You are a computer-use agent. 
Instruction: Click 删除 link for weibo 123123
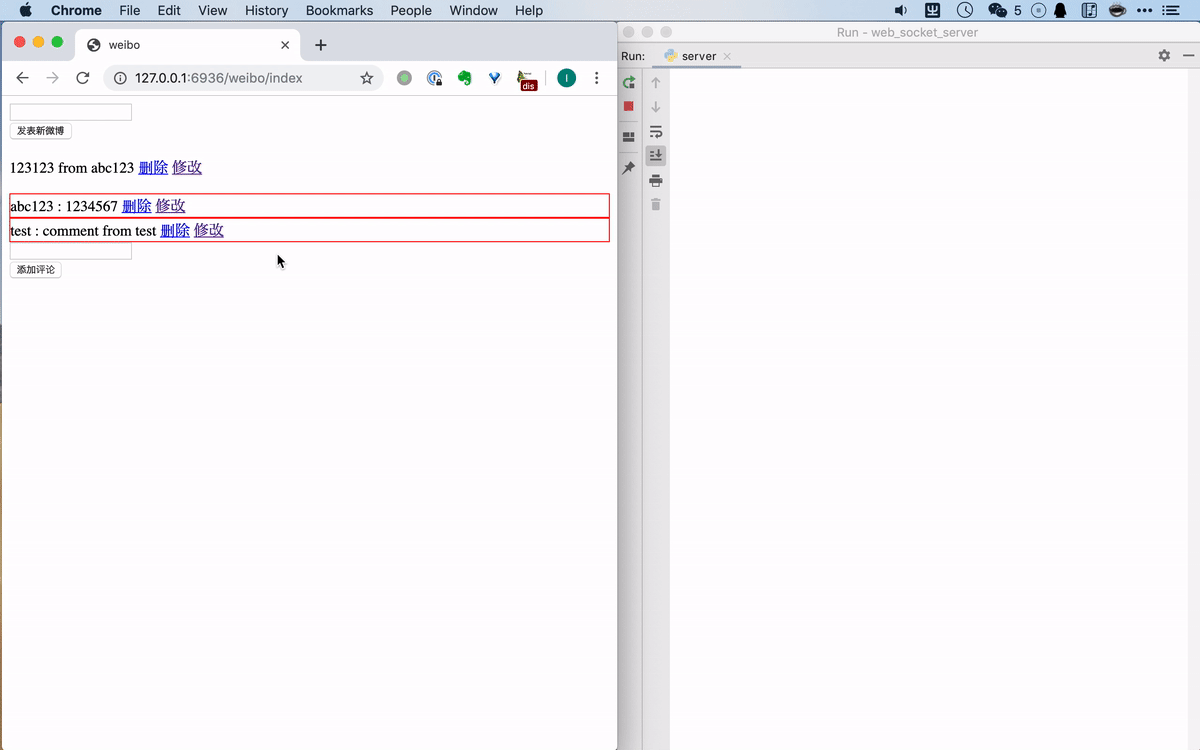153,168
